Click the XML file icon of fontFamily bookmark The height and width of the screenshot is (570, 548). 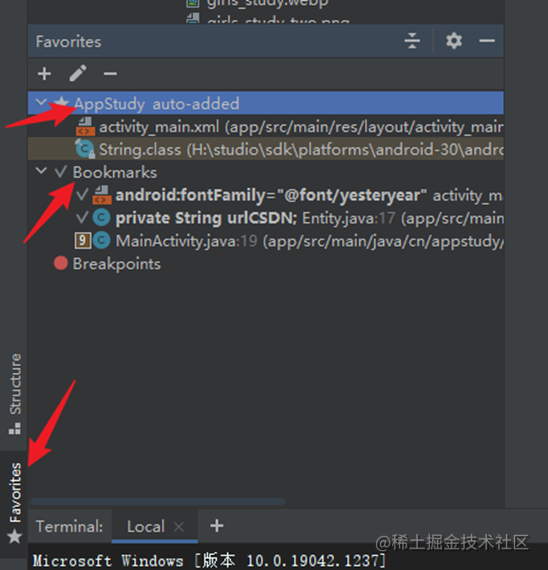pos(102,195)
